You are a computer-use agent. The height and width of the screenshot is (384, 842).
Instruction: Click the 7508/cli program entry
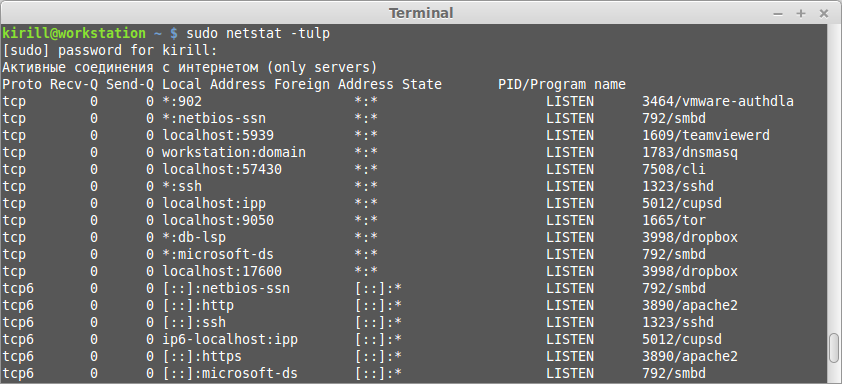(674, 170)
